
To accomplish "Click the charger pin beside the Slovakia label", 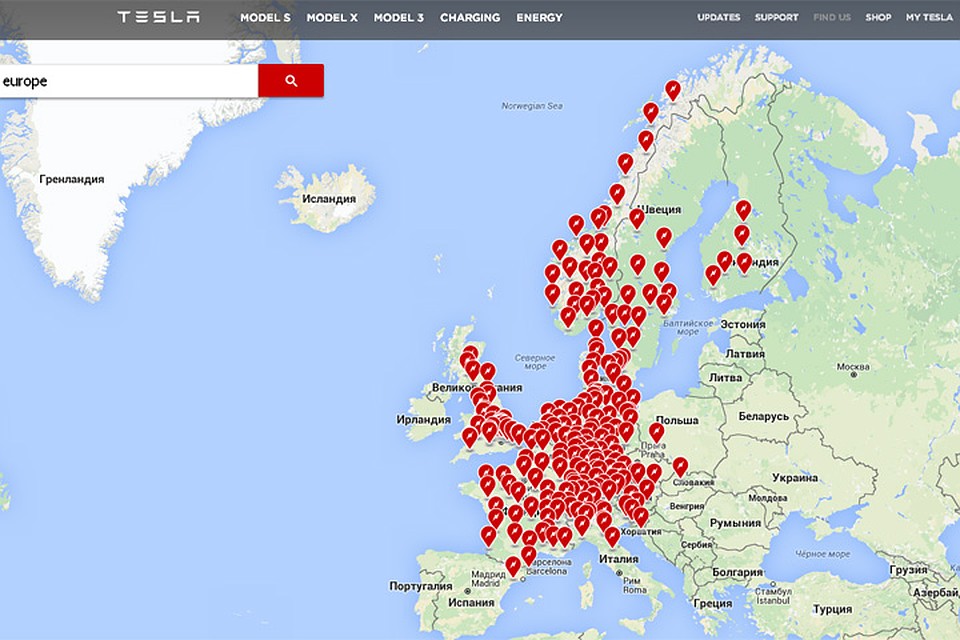I will pyautogui.click(x=681, y=466).
